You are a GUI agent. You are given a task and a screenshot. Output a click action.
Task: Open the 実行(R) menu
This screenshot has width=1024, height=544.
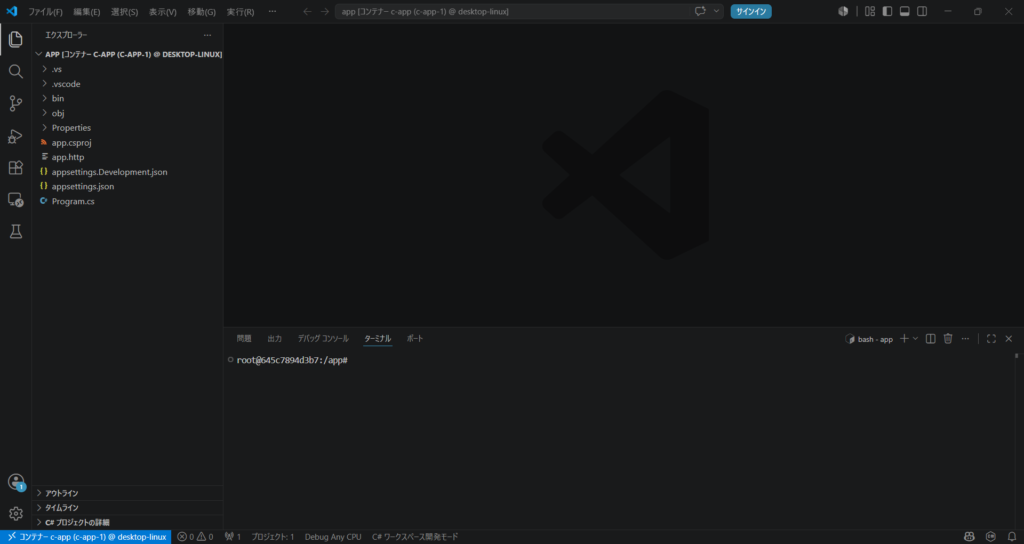click(x=240, y=12)
